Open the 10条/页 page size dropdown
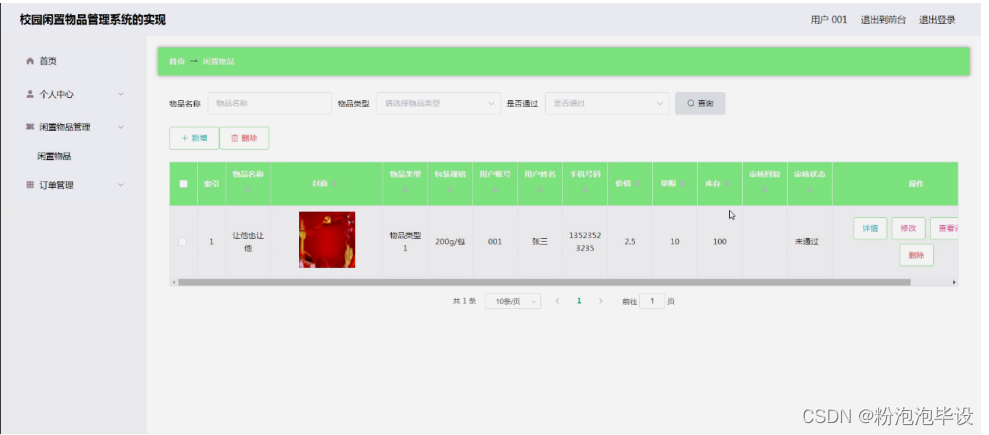The width and height of the screenshot is (989, 435). tap(513, 301)
